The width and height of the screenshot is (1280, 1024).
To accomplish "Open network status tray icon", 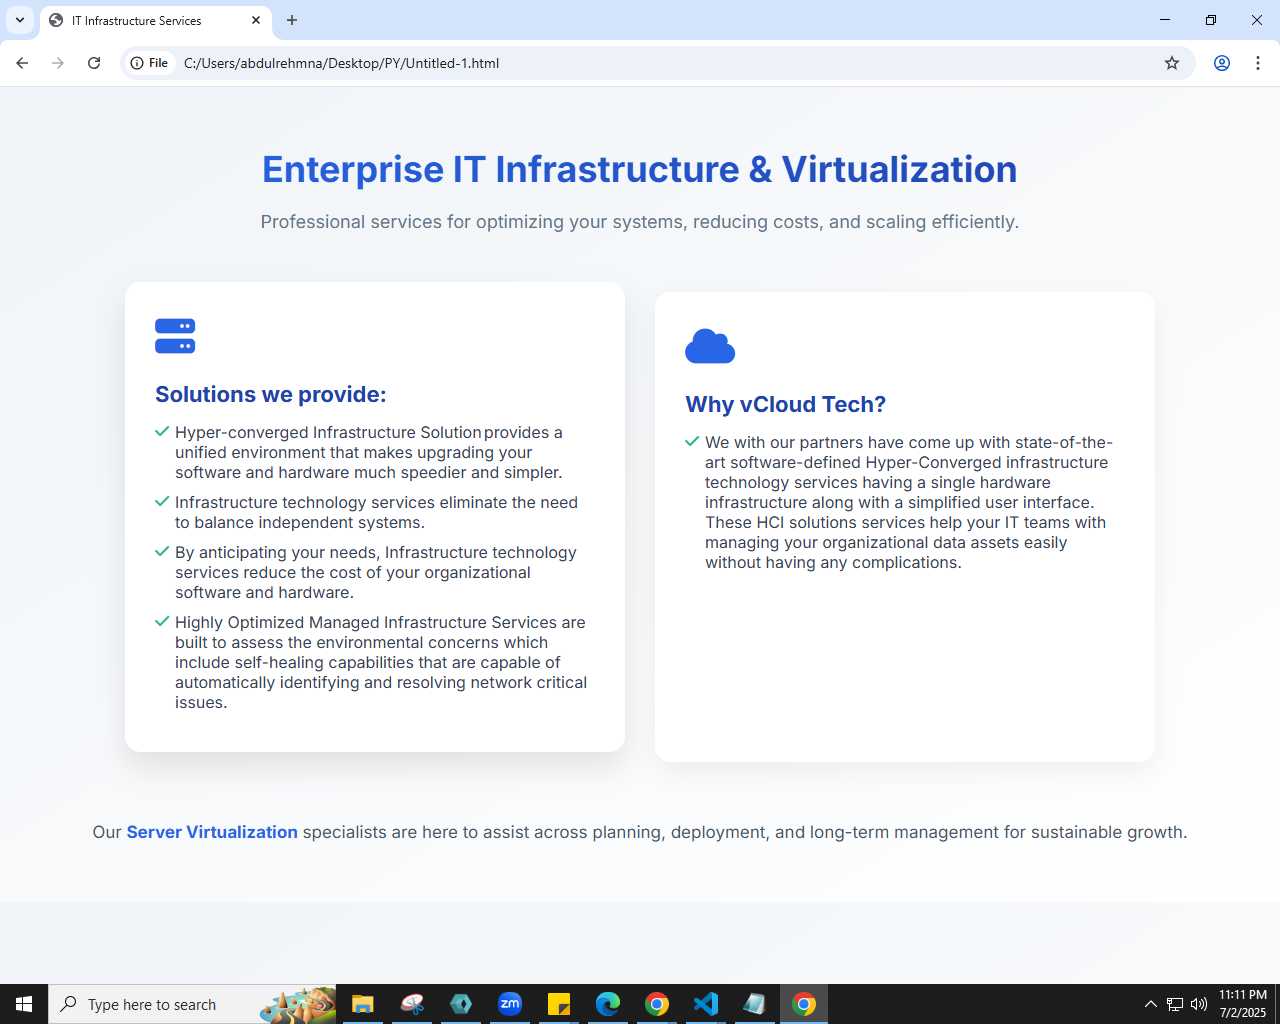I will pos(1175,1004).
